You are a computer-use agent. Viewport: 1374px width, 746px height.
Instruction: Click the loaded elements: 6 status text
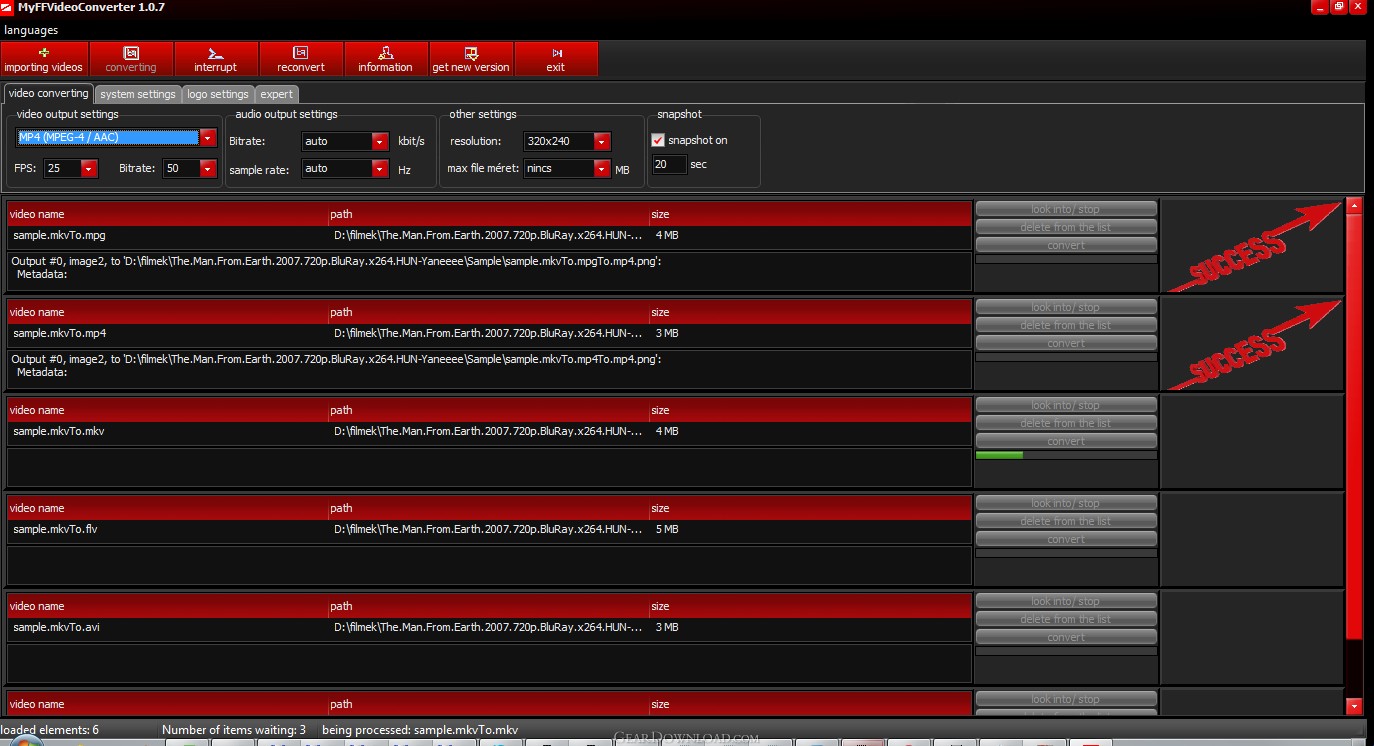click(50, 730)
